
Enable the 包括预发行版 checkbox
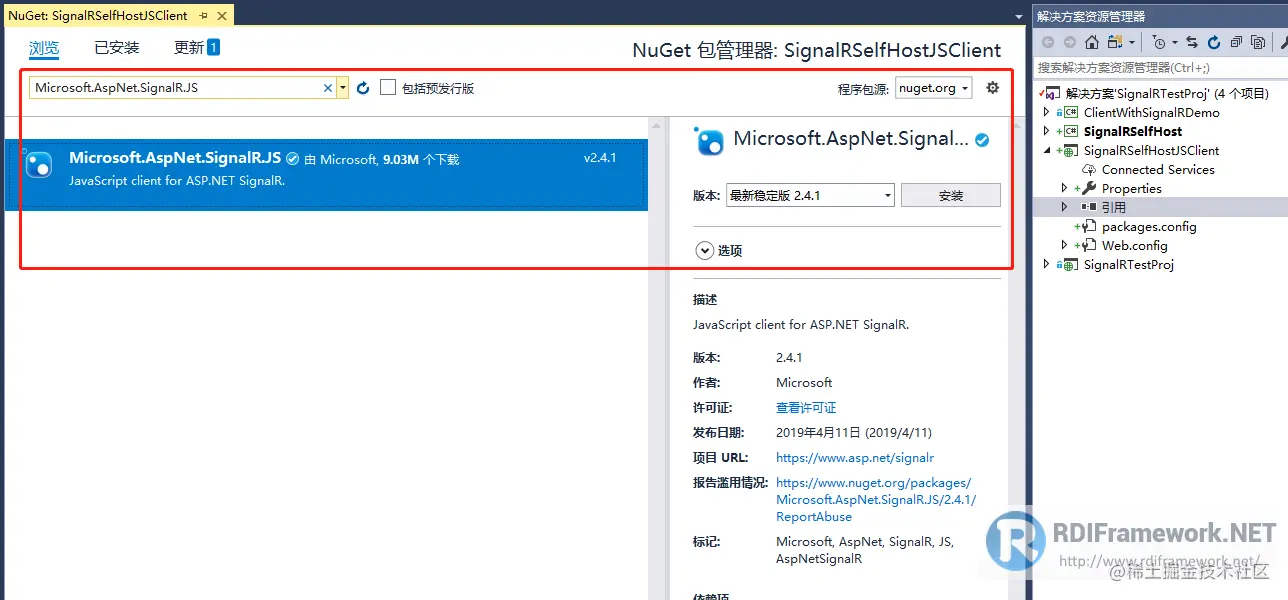click(x=387, y=87)
